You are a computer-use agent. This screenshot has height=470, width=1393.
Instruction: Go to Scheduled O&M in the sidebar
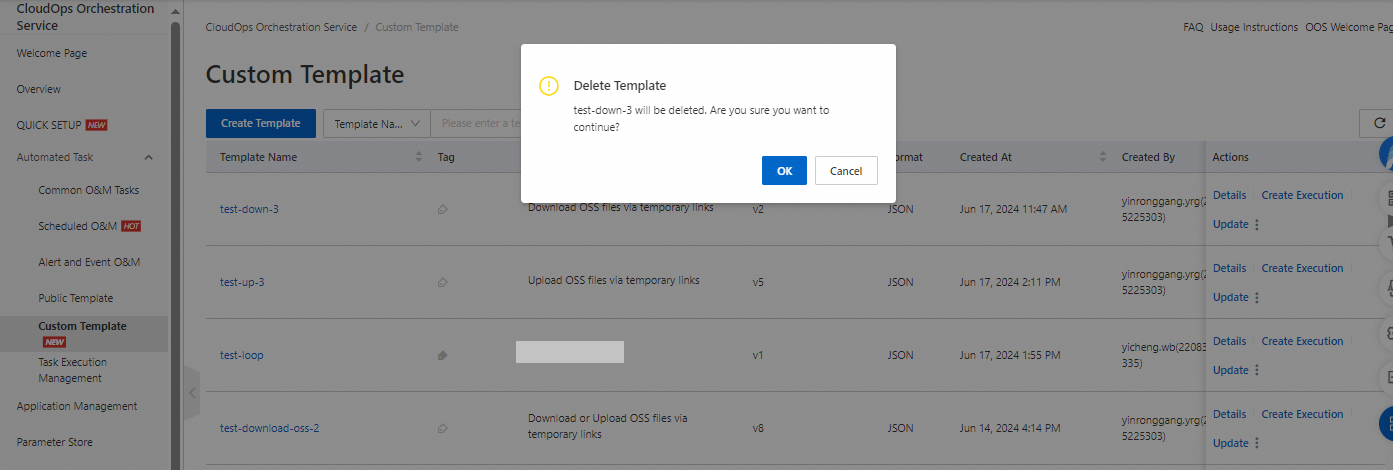[78, 226]
